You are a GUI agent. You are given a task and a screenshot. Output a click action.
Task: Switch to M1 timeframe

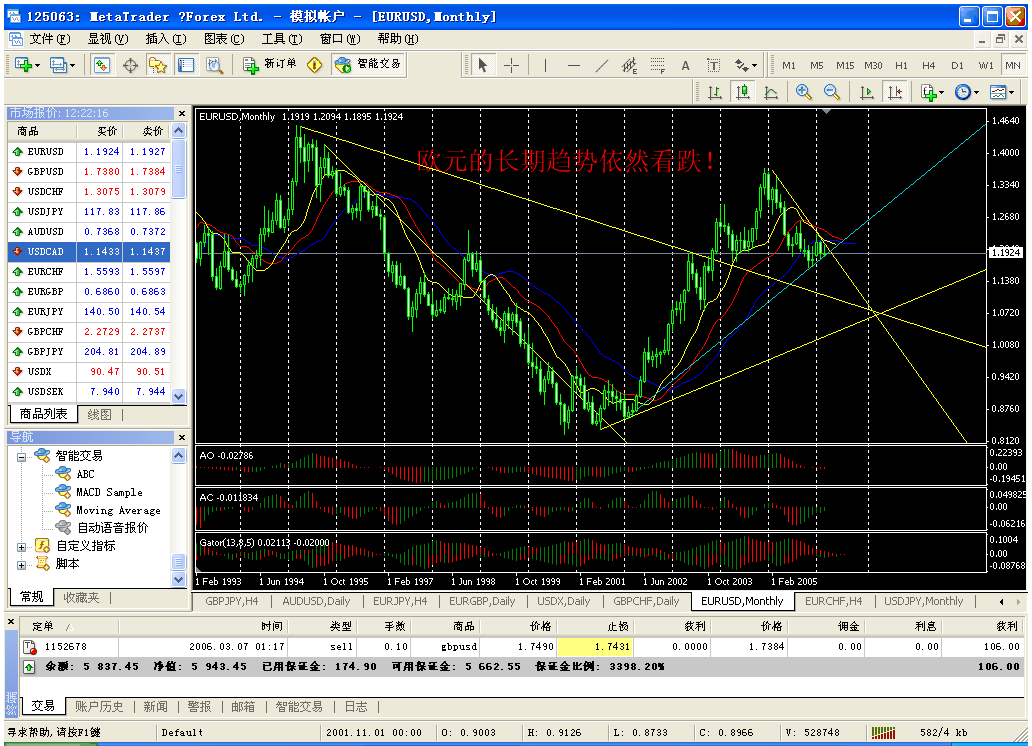pos(788,65)
